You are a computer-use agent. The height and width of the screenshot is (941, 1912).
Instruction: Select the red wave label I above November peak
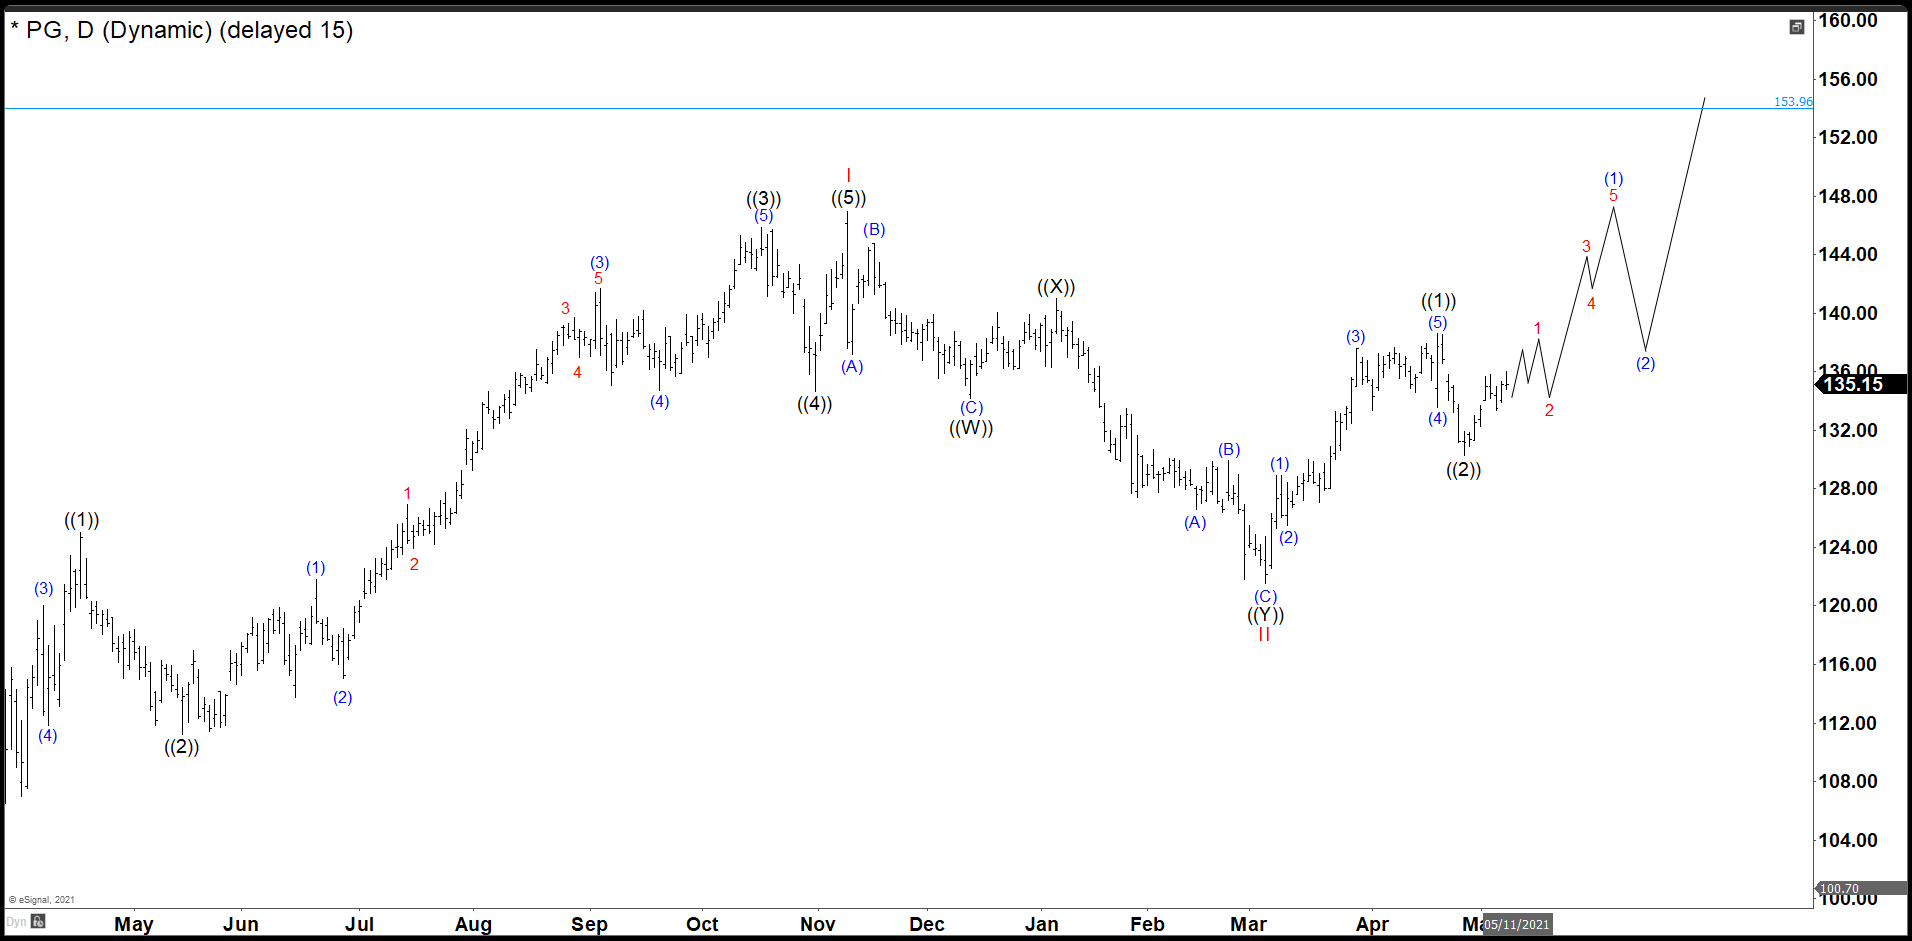point(849,173)
